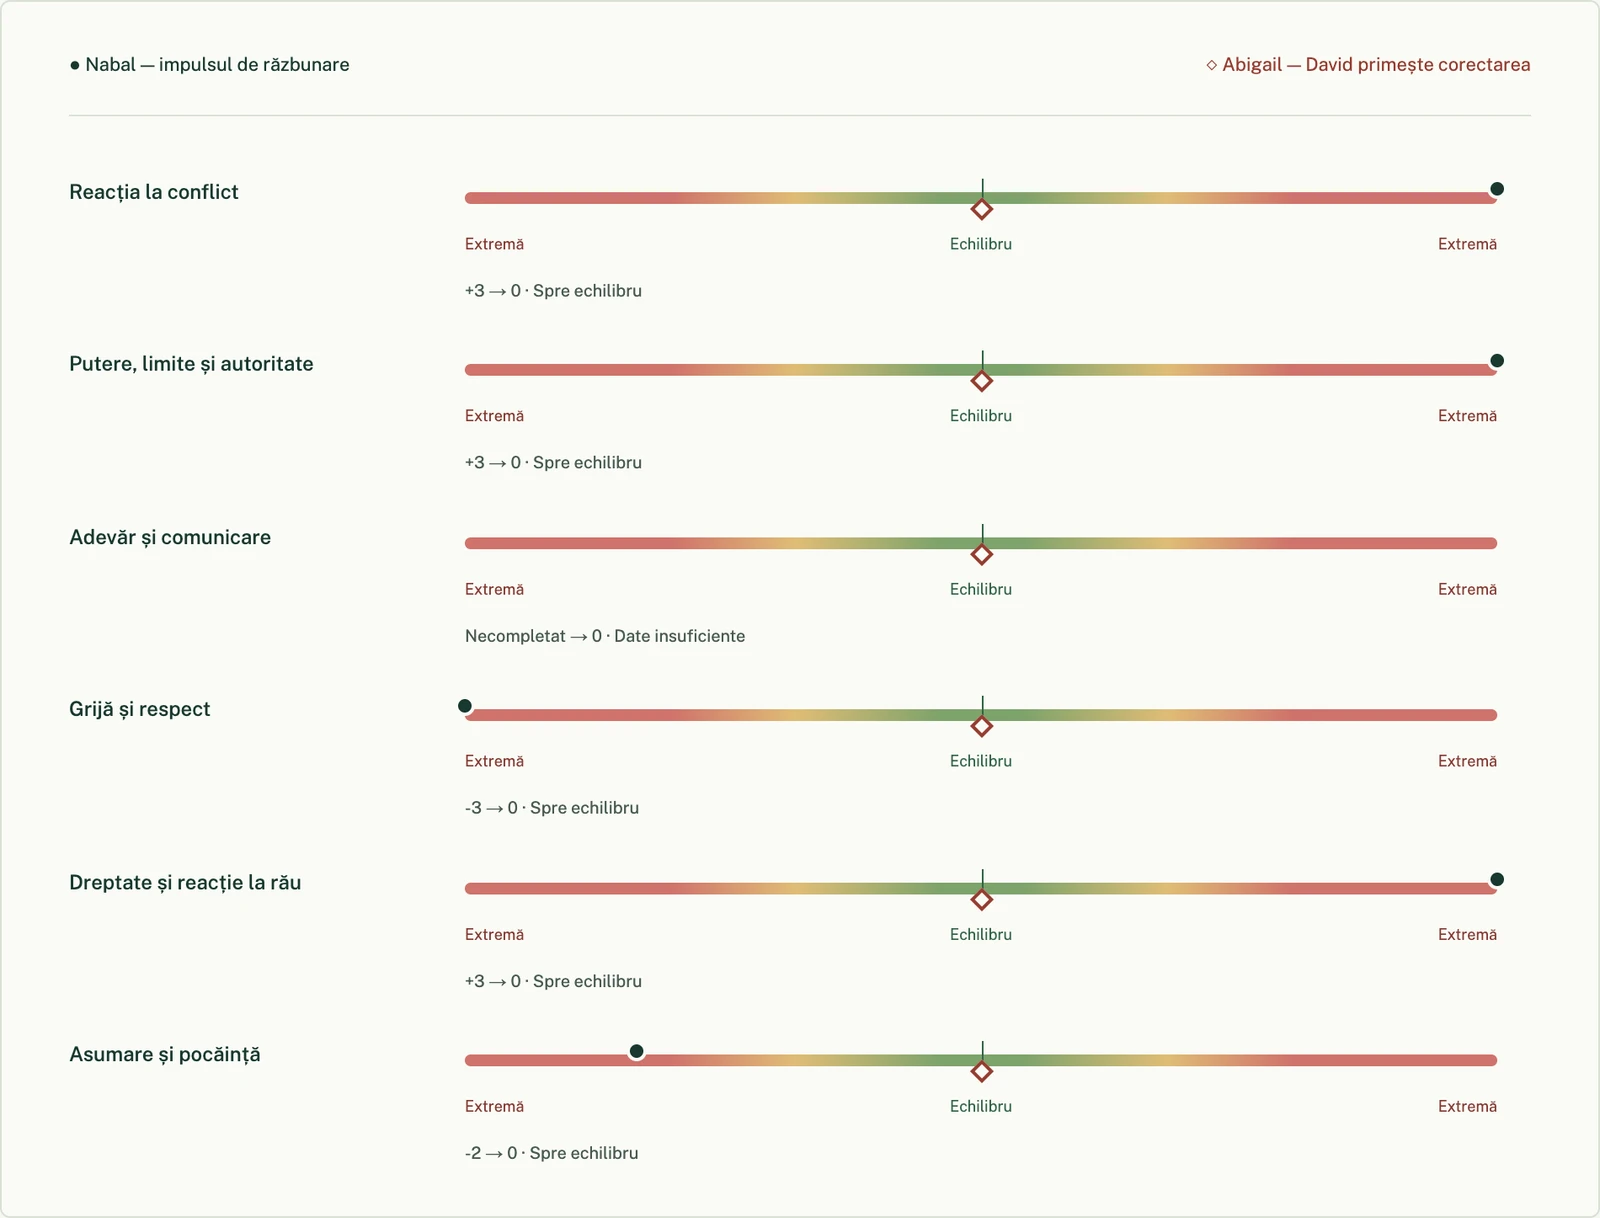Image resolution: width=1600 pixels, height=1218 pixels.
Task: Click '-2 → 0 · Spre echilibru' text
Action: click(x=552, y=1153)
